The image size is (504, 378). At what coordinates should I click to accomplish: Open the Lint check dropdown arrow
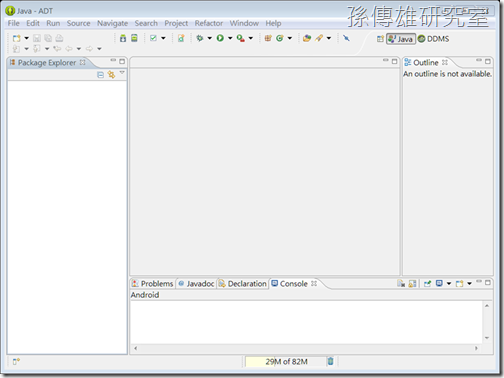click(163, 38)
